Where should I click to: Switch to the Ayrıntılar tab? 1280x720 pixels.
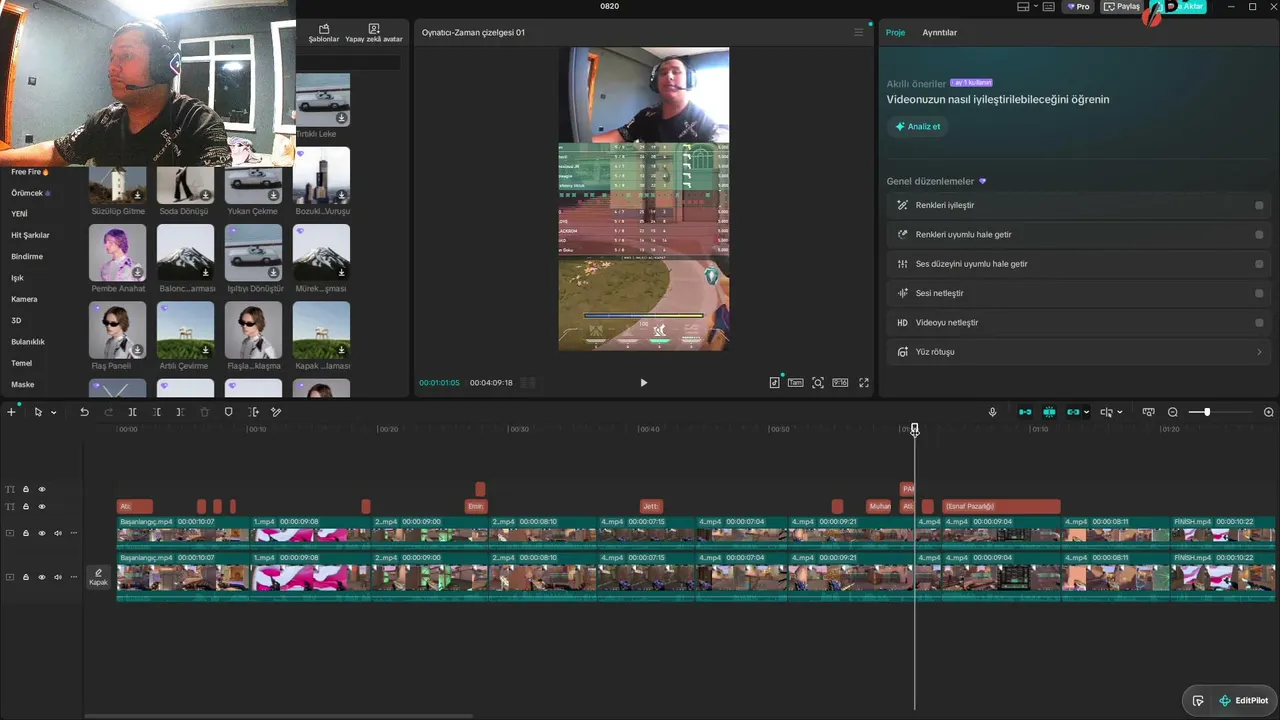939,33
